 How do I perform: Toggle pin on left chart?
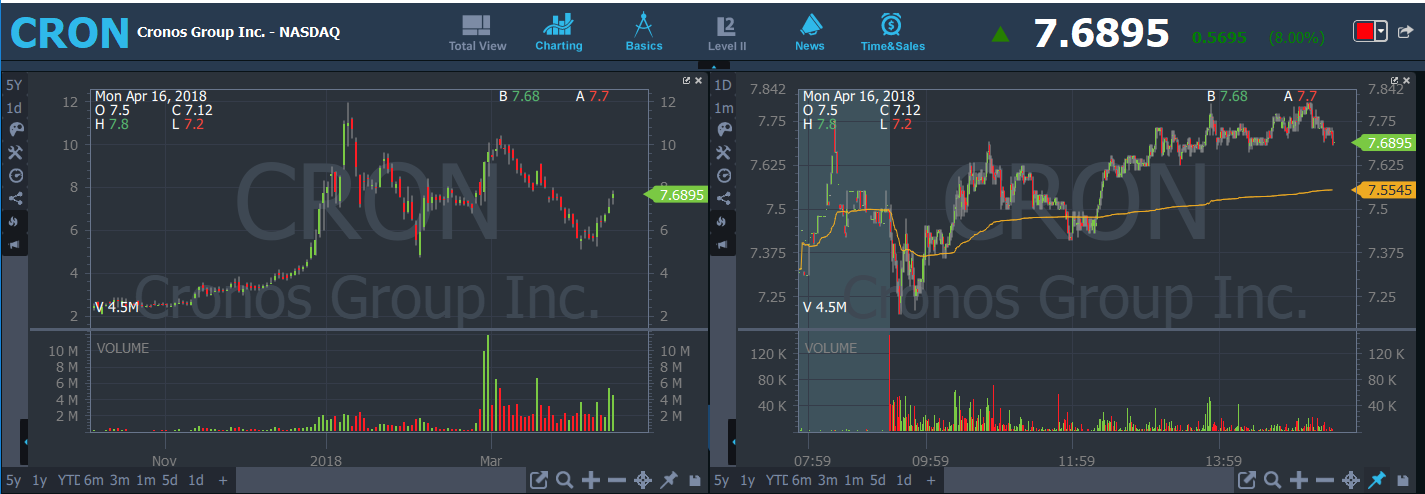[669, 480]
